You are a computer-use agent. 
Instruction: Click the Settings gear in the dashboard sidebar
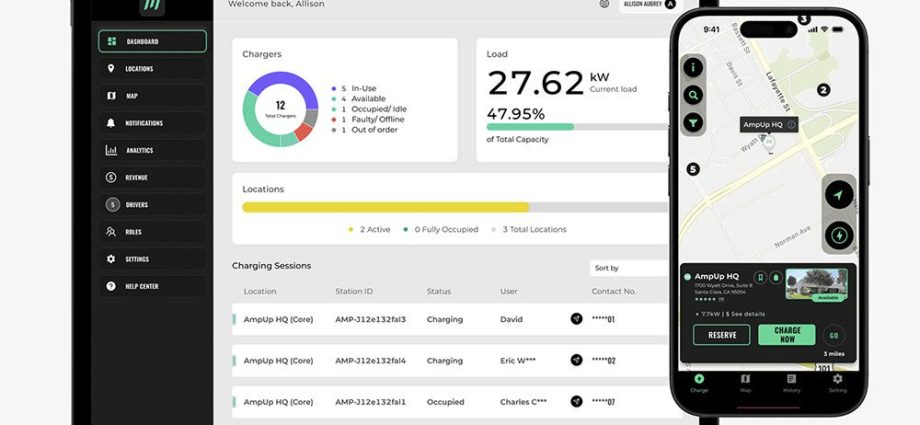111,259
